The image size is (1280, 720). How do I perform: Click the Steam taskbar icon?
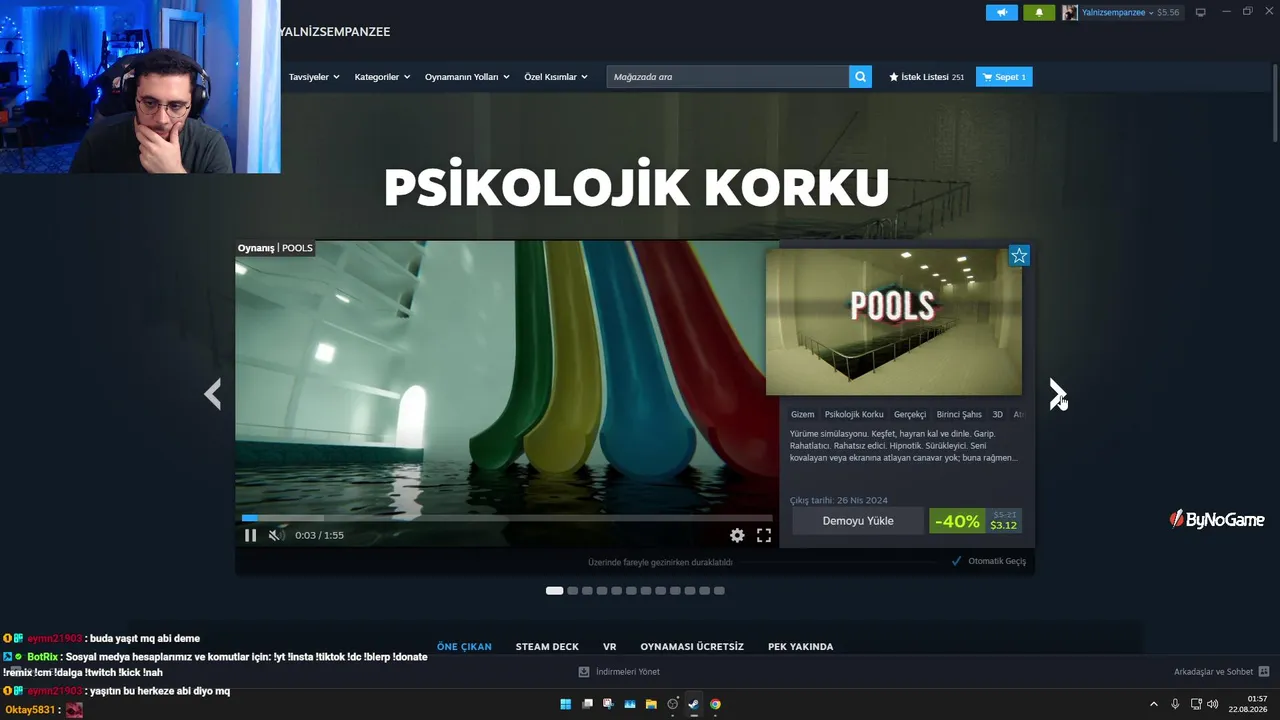tap(694, 704)
